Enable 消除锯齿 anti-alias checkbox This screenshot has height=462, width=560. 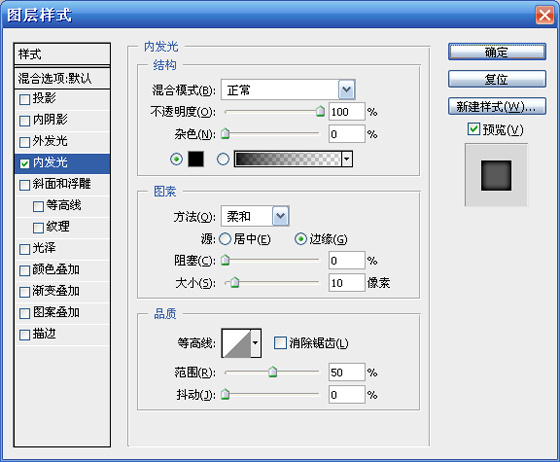coord(280,343)
